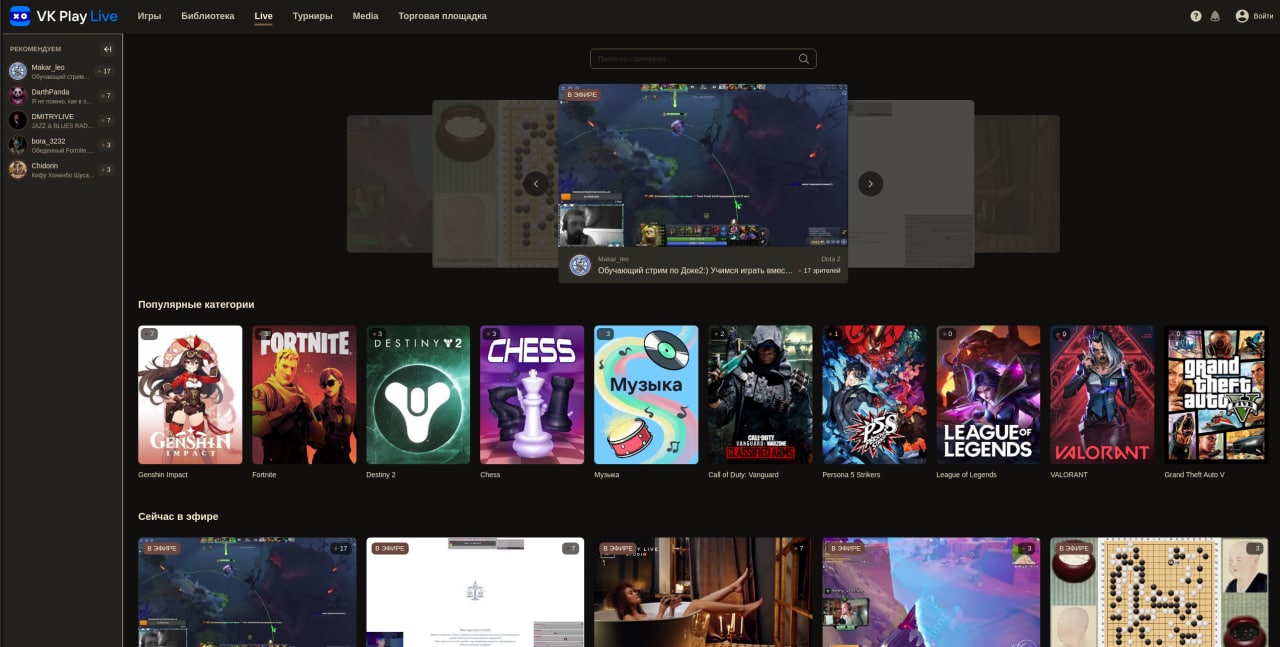Open the Chess category cover
The height and width of the screenshot is (647, 1280).
click(x=532, y=394)
